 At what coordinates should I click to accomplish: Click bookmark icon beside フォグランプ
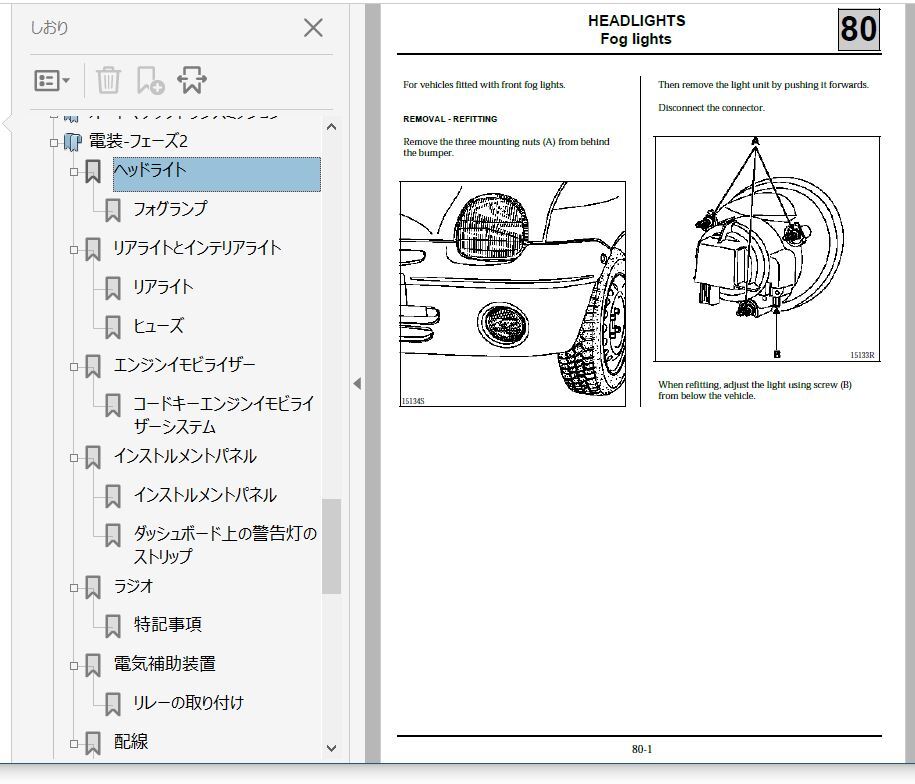point(113,210)
